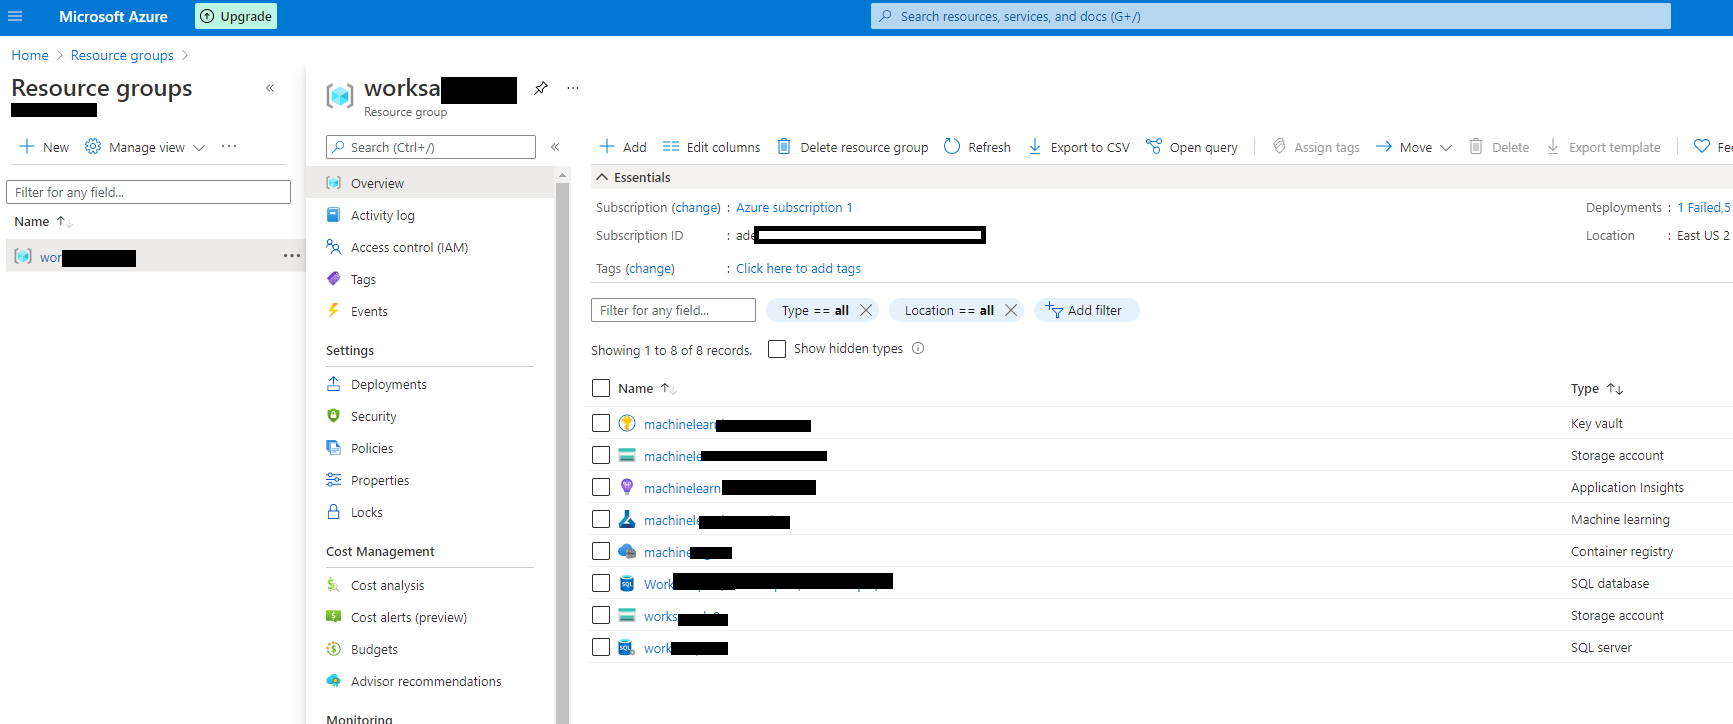Select the SQL database row checkbox

(x=601, y=583)
